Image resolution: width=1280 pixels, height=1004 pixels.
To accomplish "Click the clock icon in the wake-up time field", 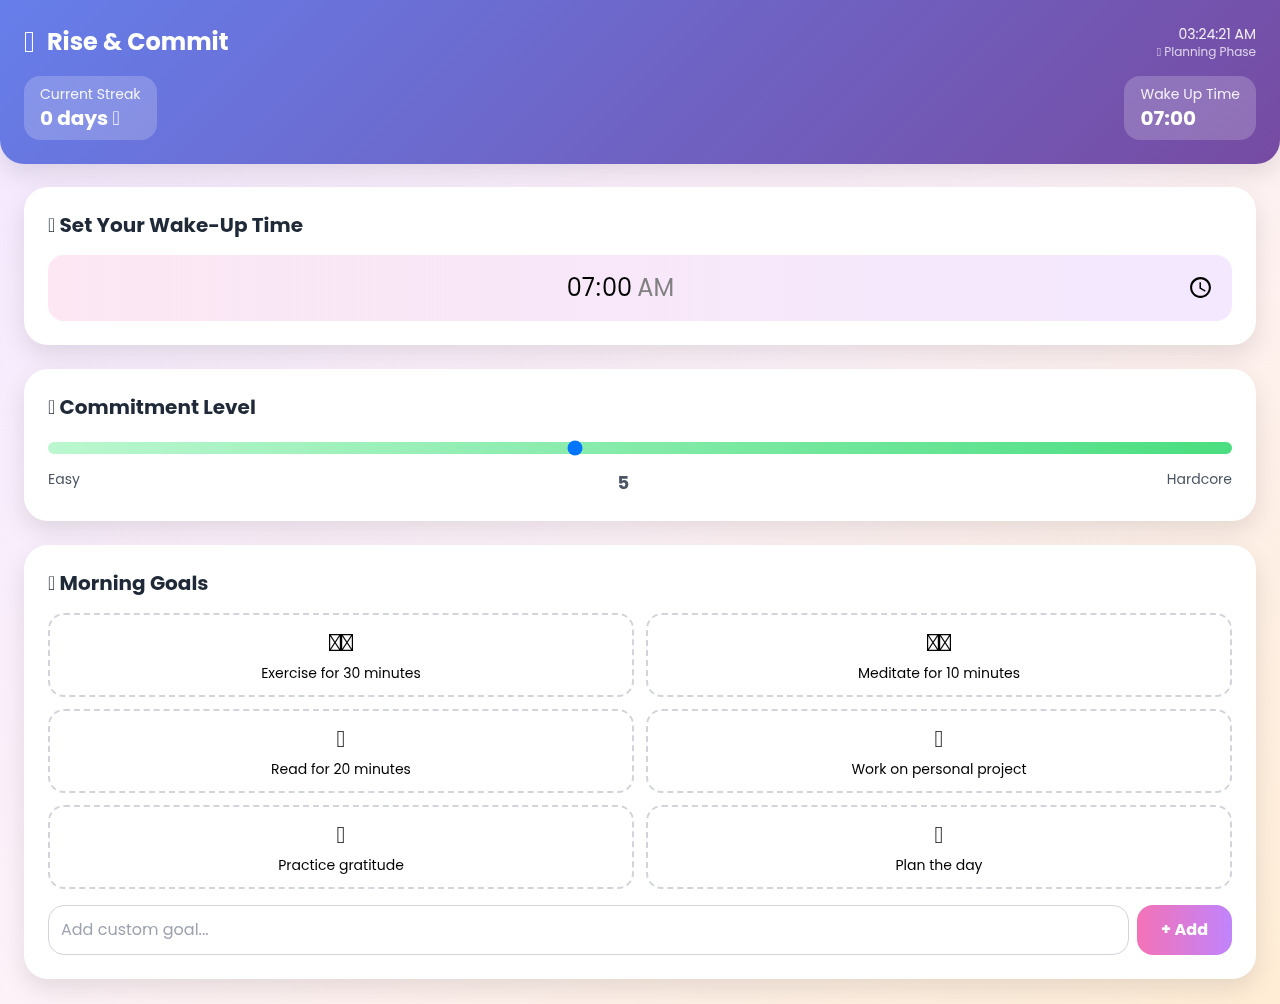I will pyautogui.click(x=1199, y=287).
